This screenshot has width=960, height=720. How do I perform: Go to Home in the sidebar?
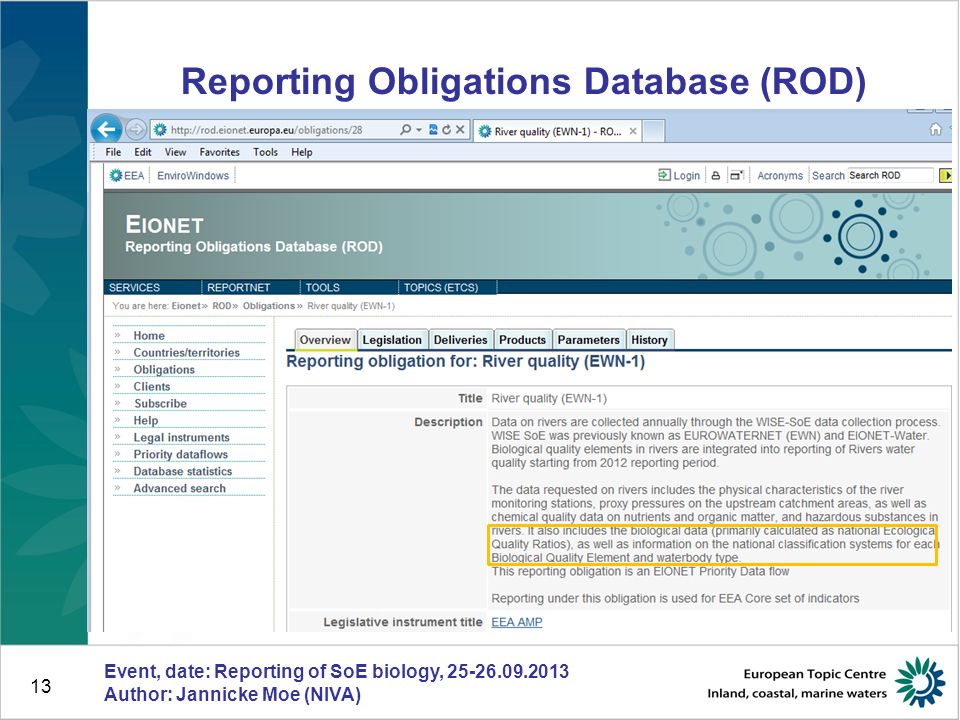tap(149, 336)
